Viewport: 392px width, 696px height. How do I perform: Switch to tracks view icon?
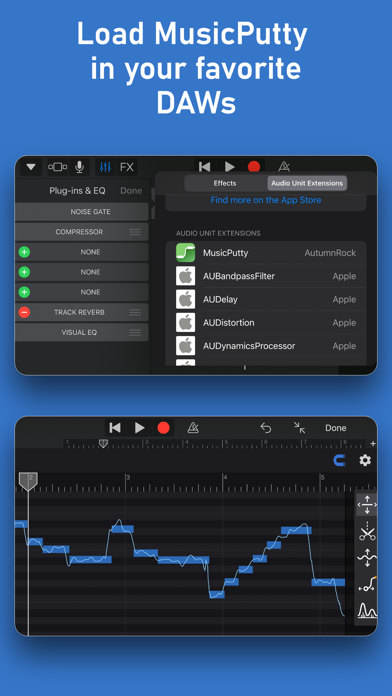click(x=58, y=167)
